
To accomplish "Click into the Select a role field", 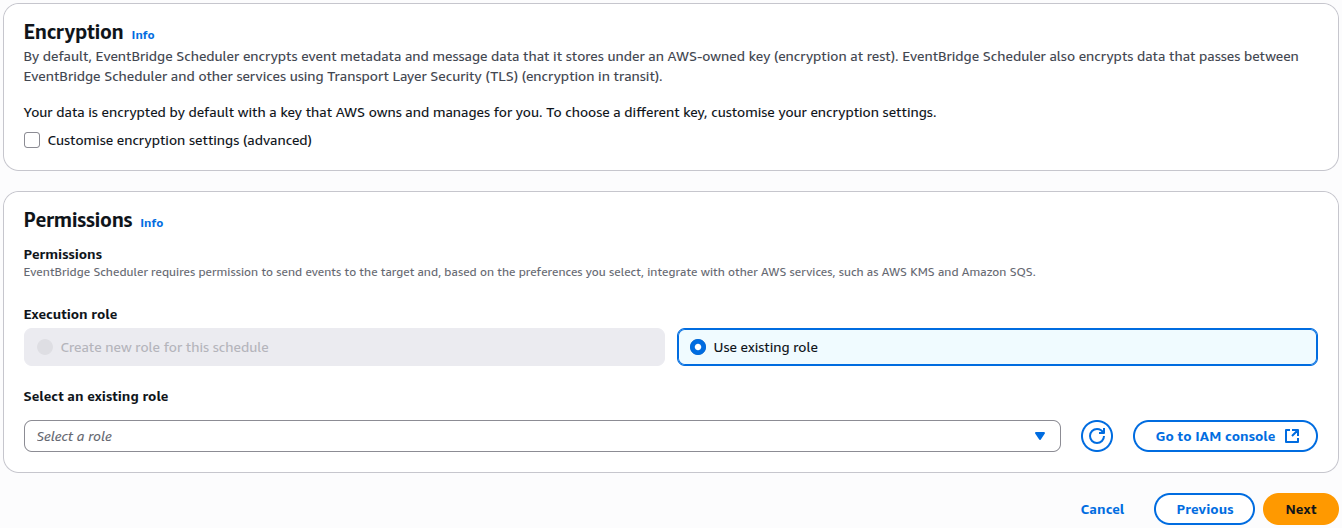I will click(x=520, y=436).
